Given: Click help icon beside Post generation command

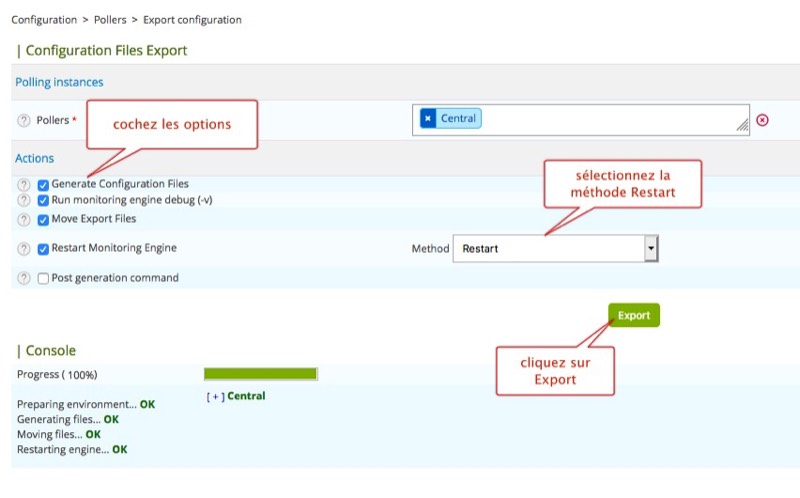Looking at the screenshot, I should pyautogui.click(x=24, y=278).
